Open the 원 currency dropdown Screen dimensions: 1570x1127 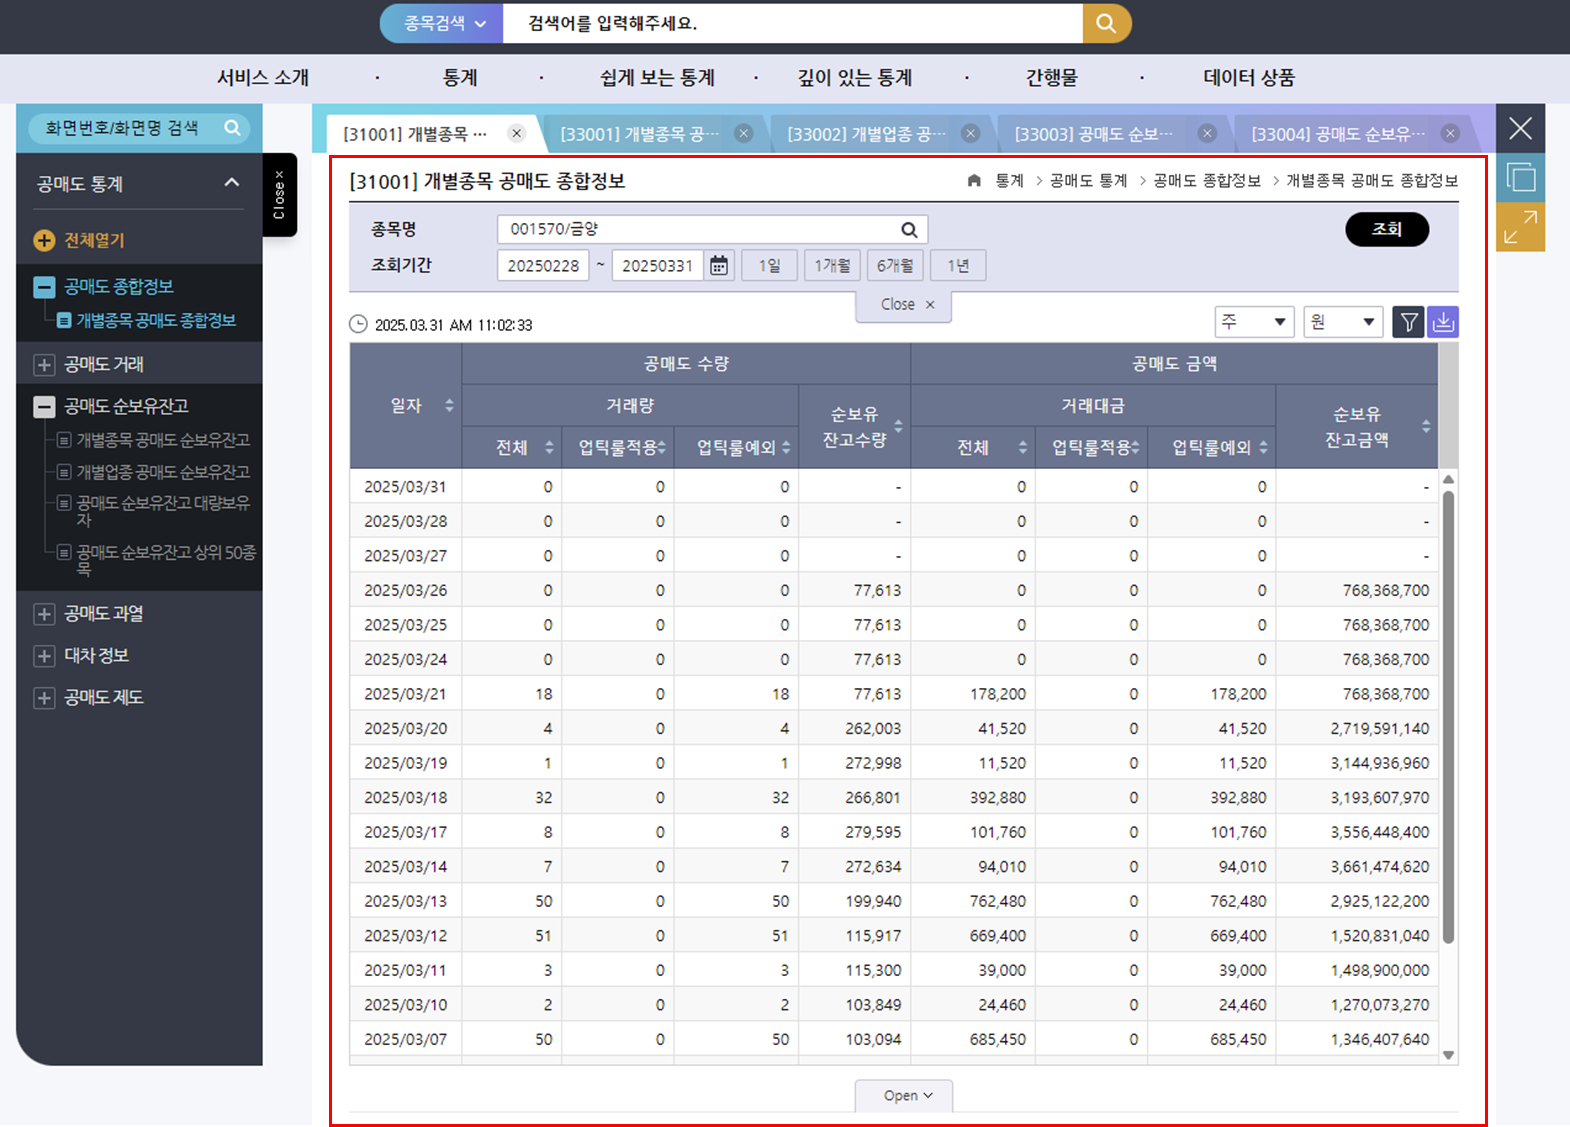(x=1343, y=322)
